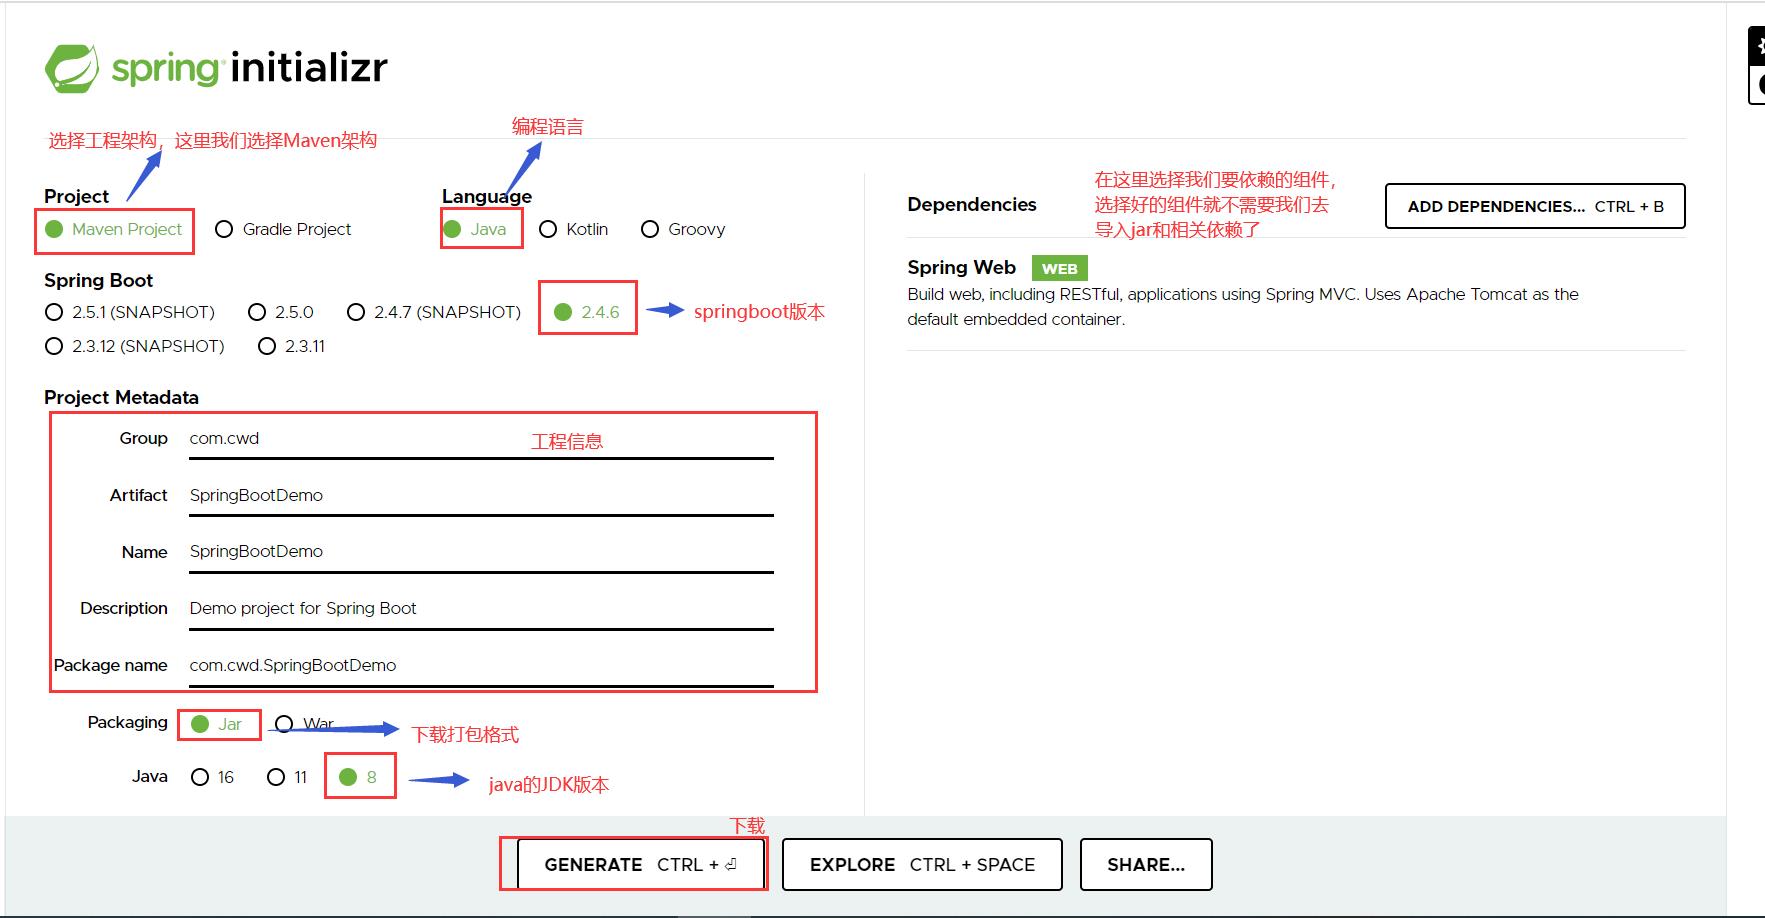The width and height of the screenshot is (1765, 918).
Task: Click the Group input field
Action: pyautogui.click(x=481, y=439)
